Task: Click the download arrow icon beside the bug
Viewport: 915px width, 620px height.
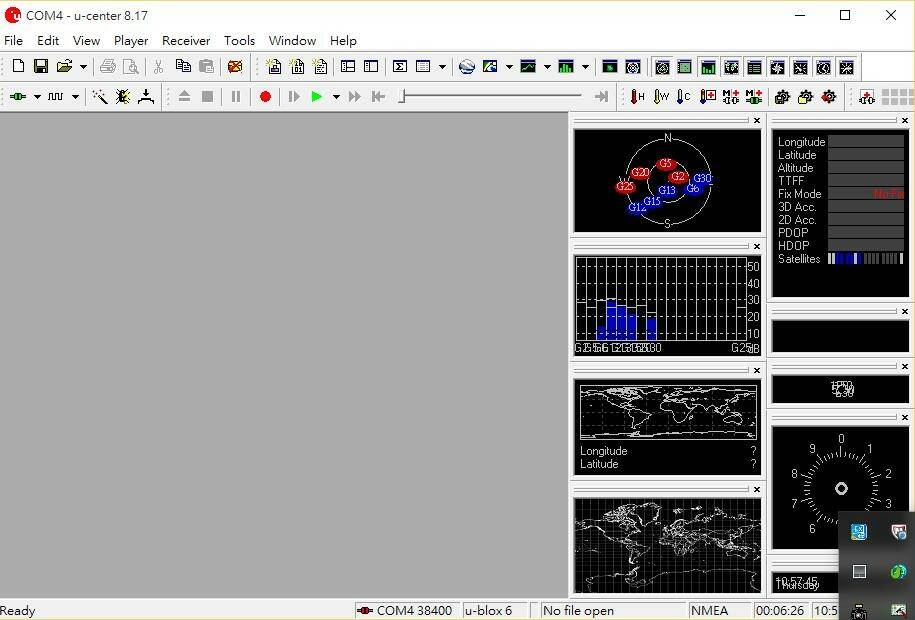Action: [x=146, y=96]
